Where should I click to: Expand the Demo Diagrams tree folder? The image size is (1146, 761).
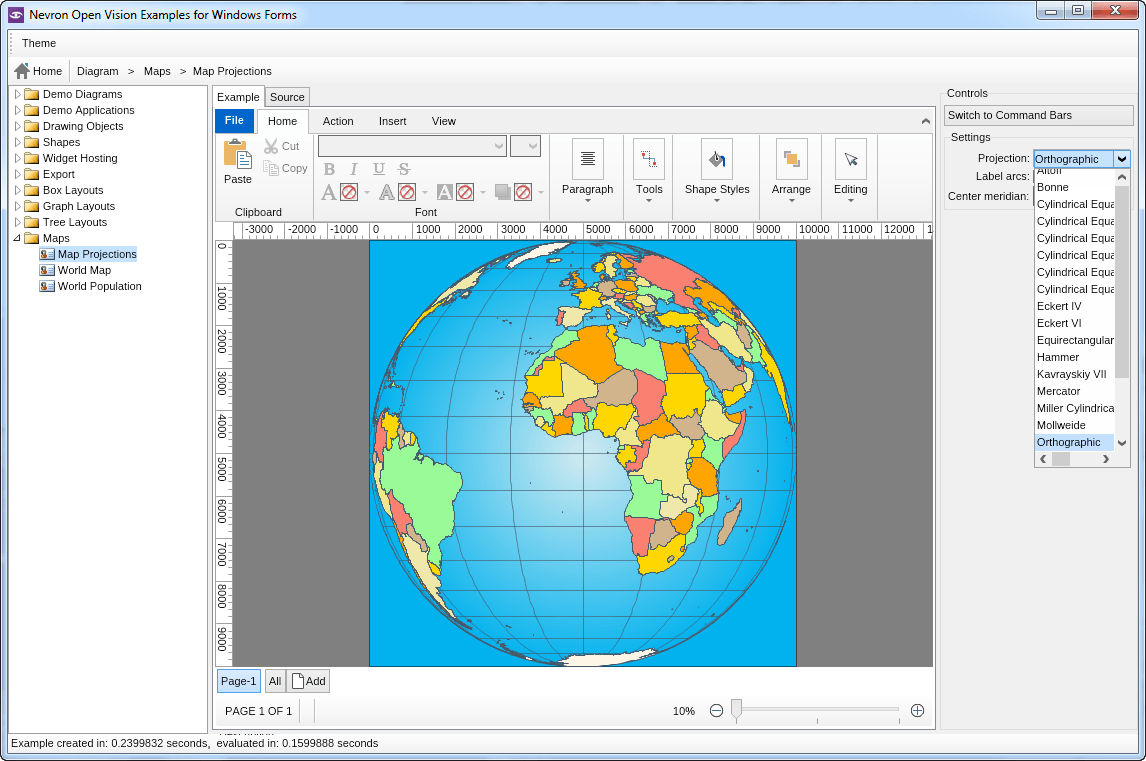[x=17, y=94]
